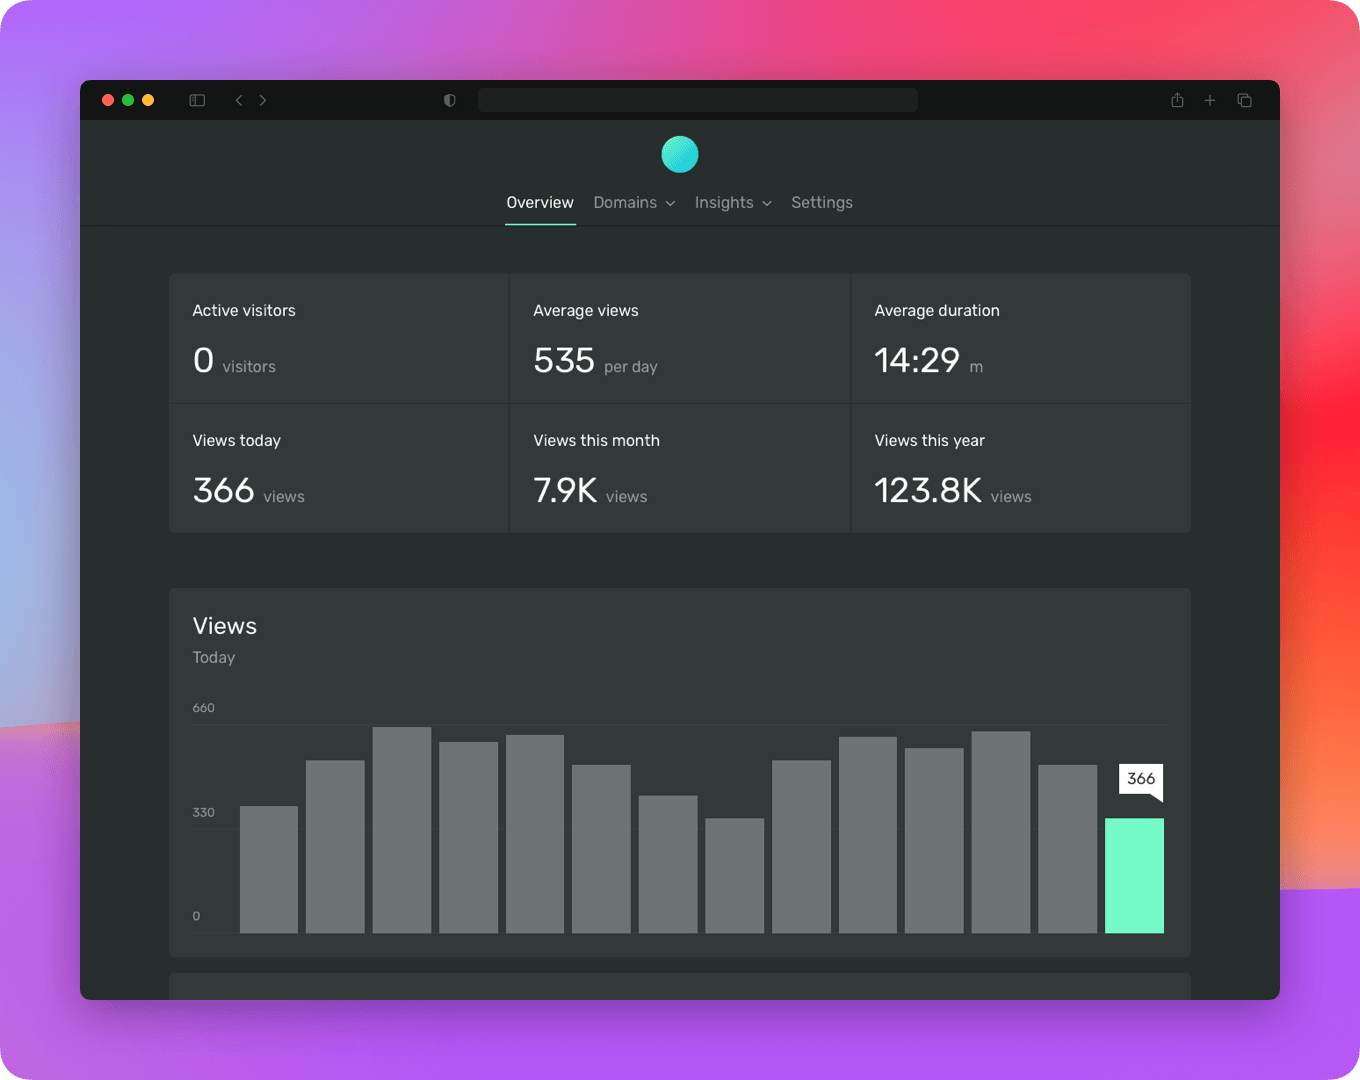1360x1080 pixels.
Task: Open the Settings tab
Action: click(822, 202)
